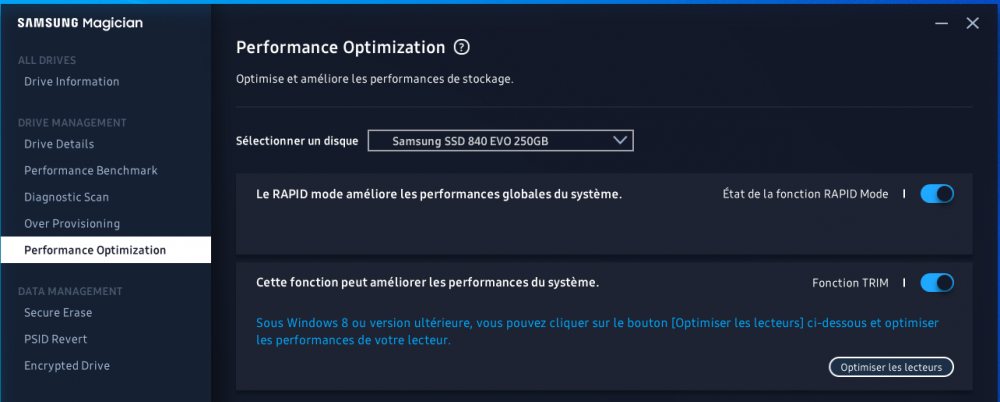Turn off the Fonction TRIM switch
The image size is (1000, 402).
tap(936, 283)
